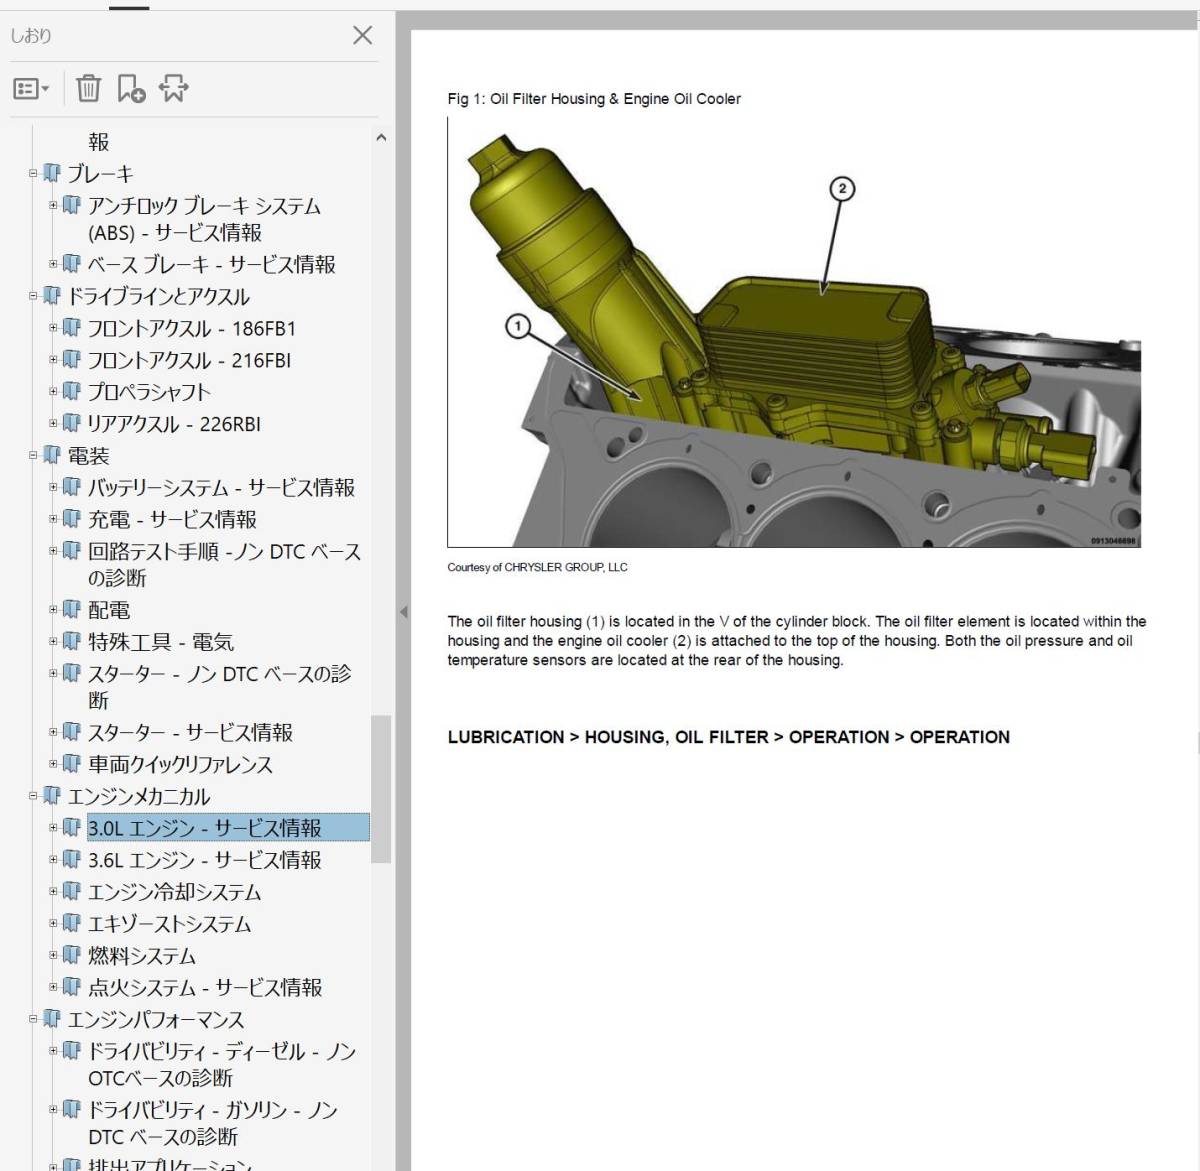Collapse the ドライブラインとアクスル section
Image resolution: width=1200 pixels, height=1171 pixels.
tap(33, 296)
